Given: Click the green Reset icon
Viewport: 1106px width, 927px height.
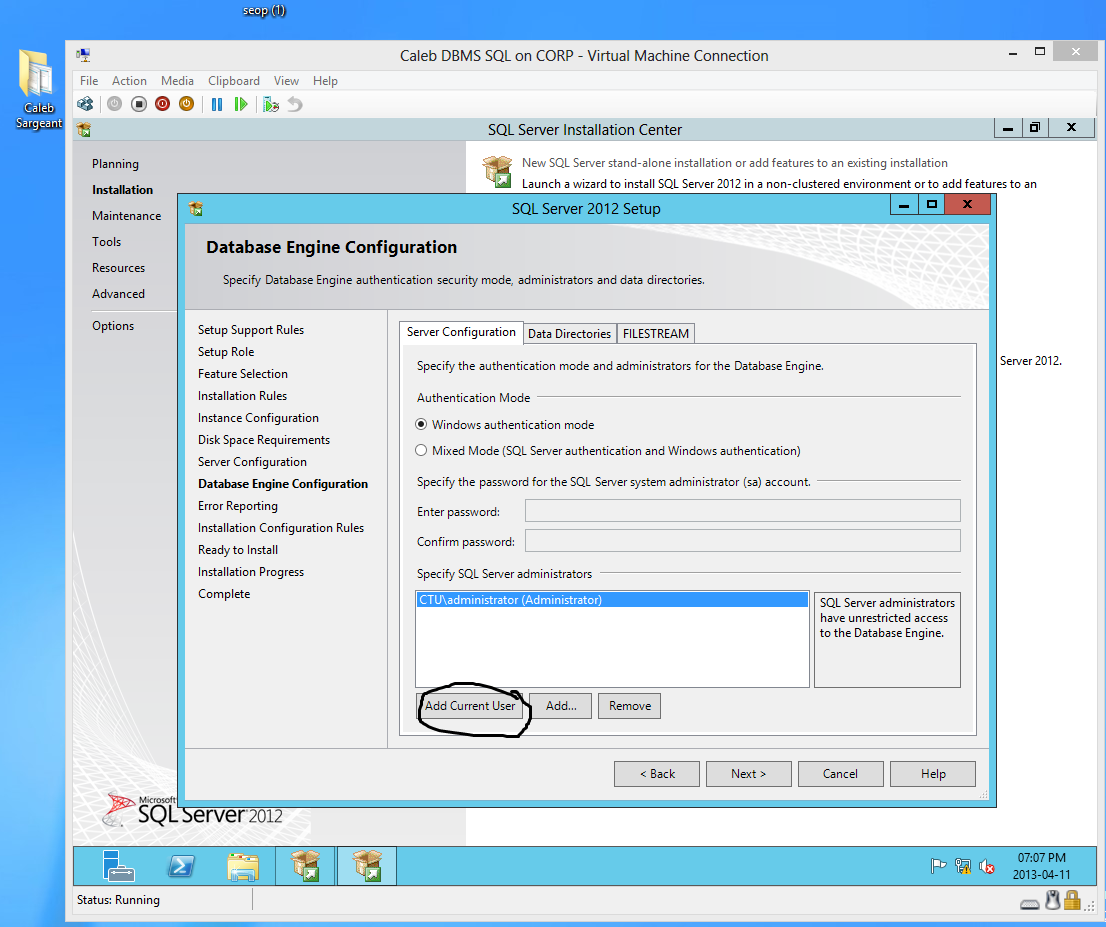Looking at the screenshot, I should (x=241, y=104).
